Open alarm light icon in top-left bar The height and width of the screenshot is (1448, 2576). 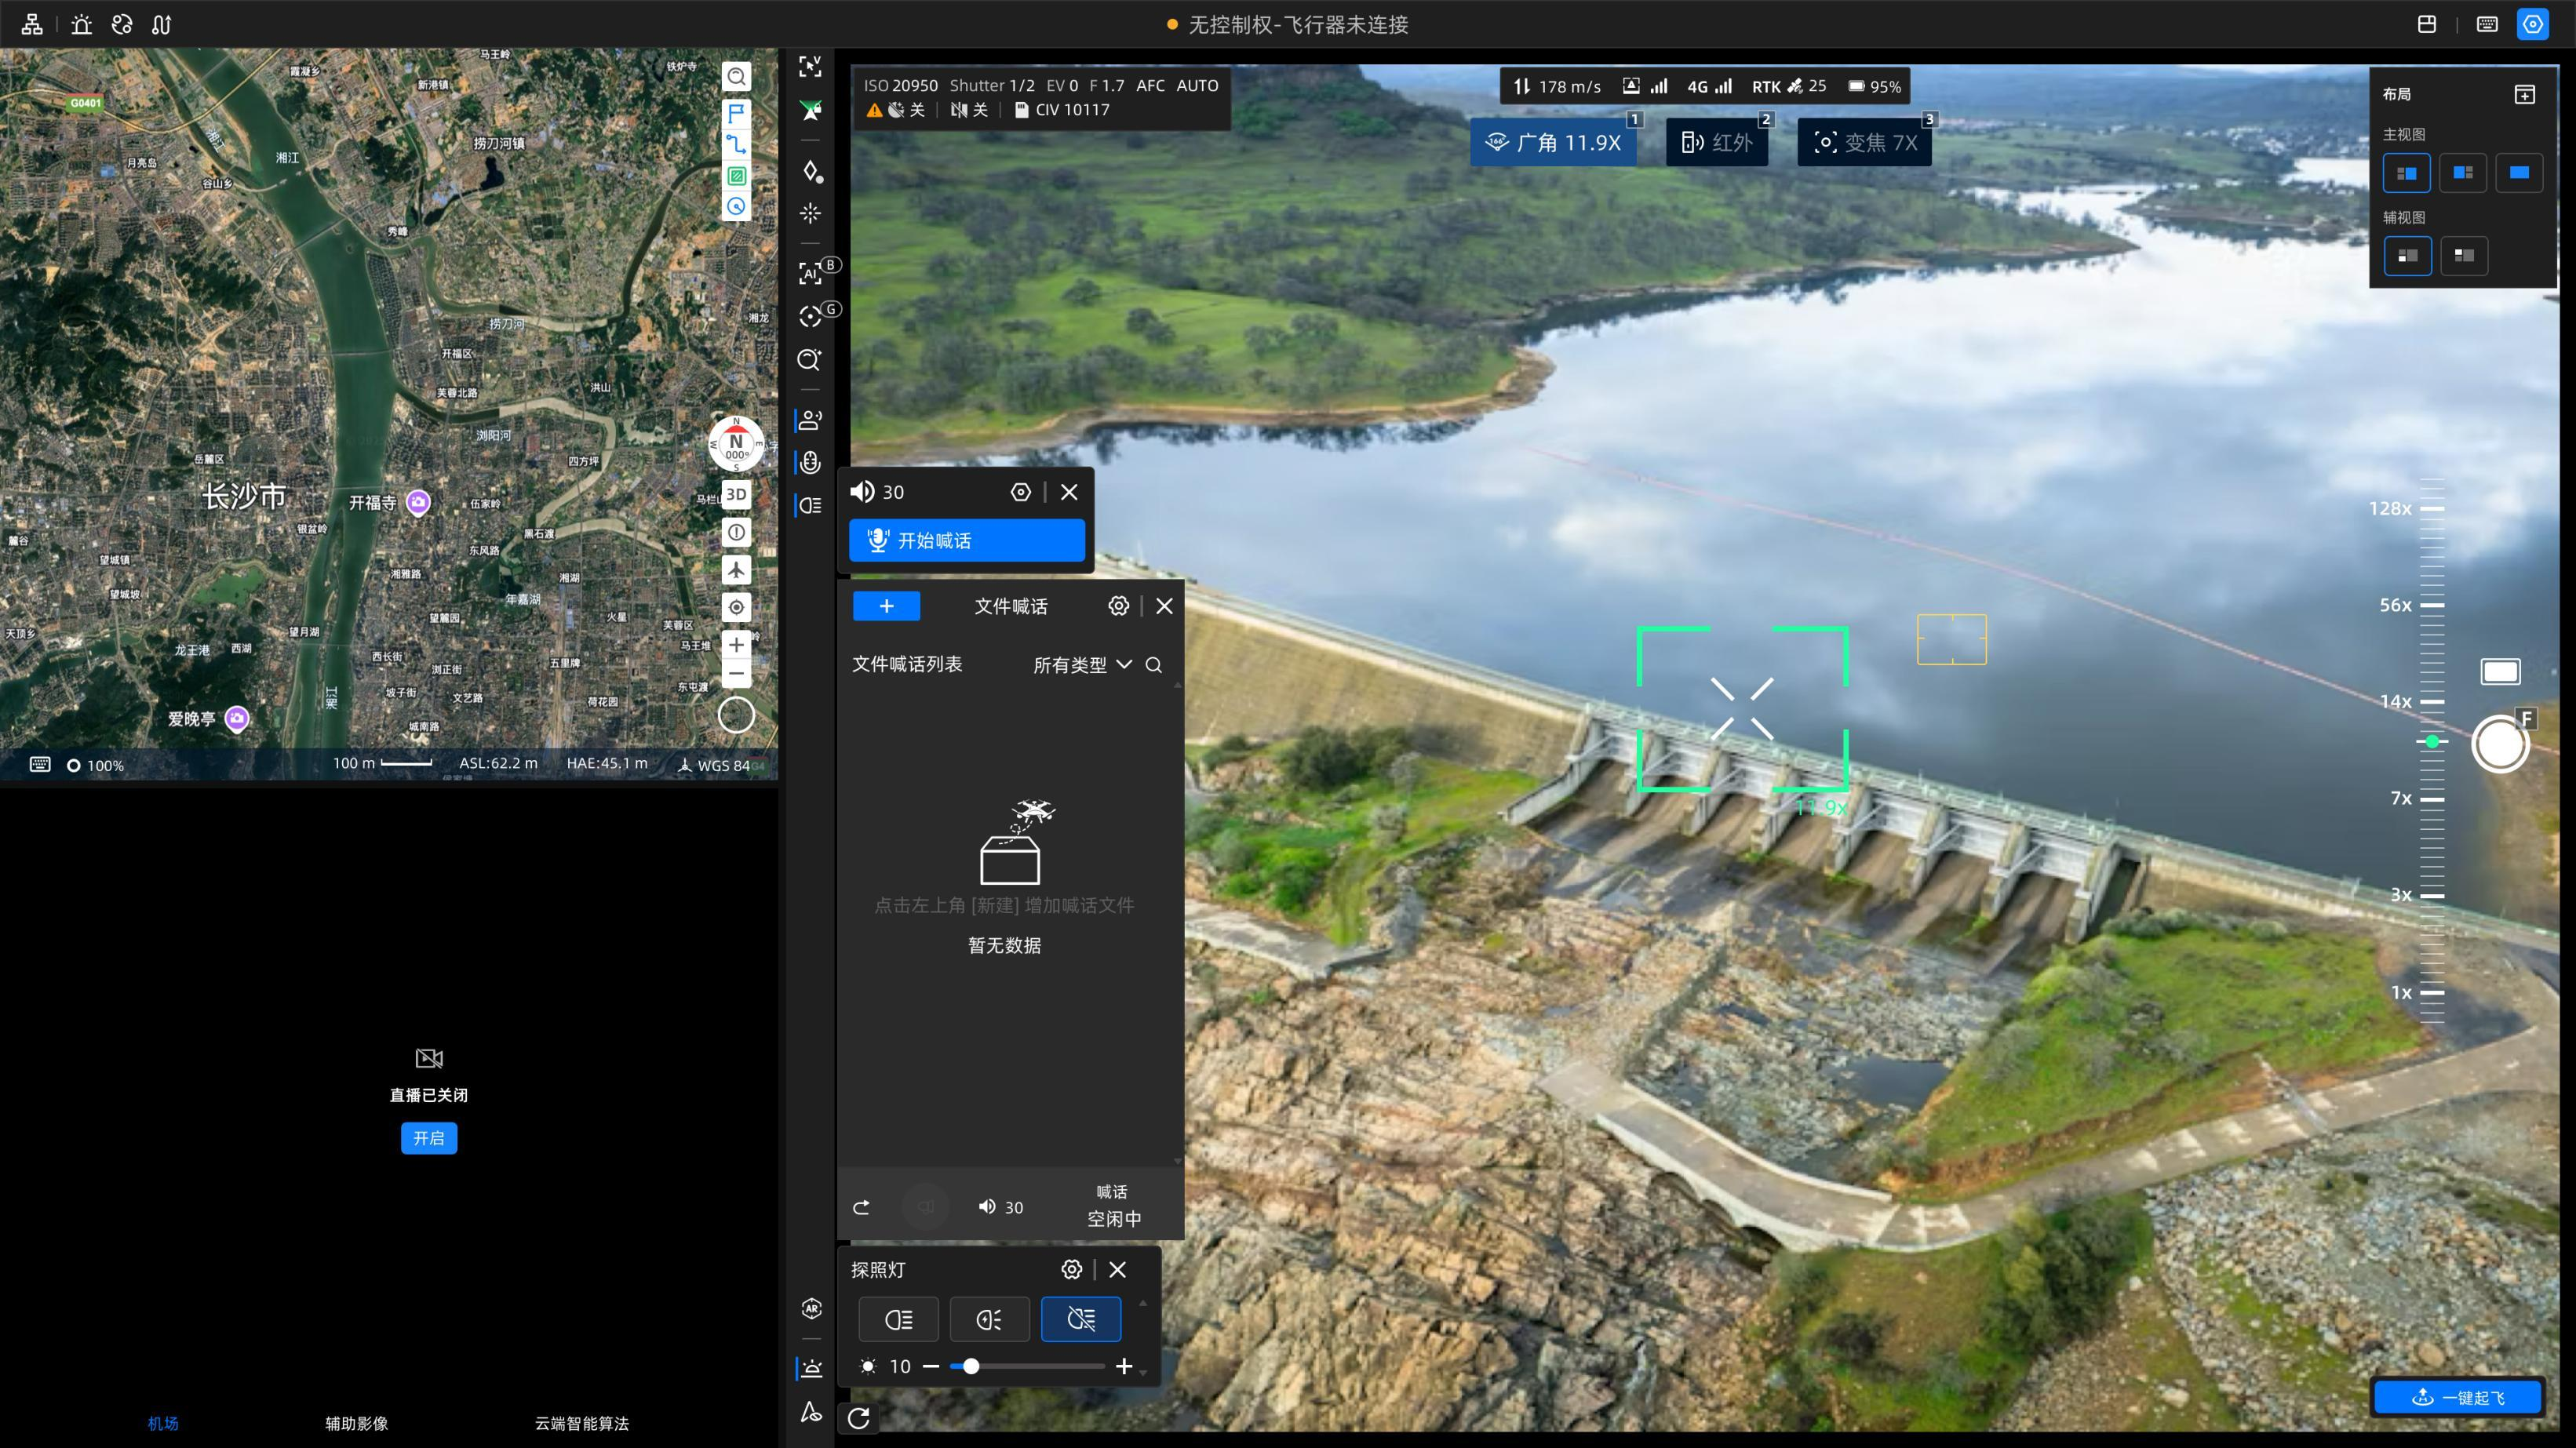tap(82, 24)
